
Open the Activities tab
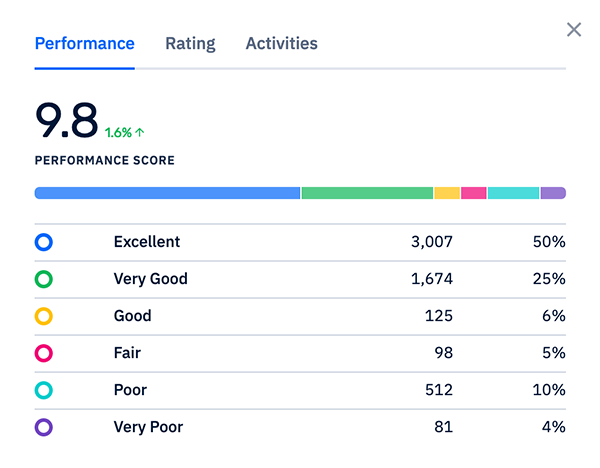(x=281, y=44)
